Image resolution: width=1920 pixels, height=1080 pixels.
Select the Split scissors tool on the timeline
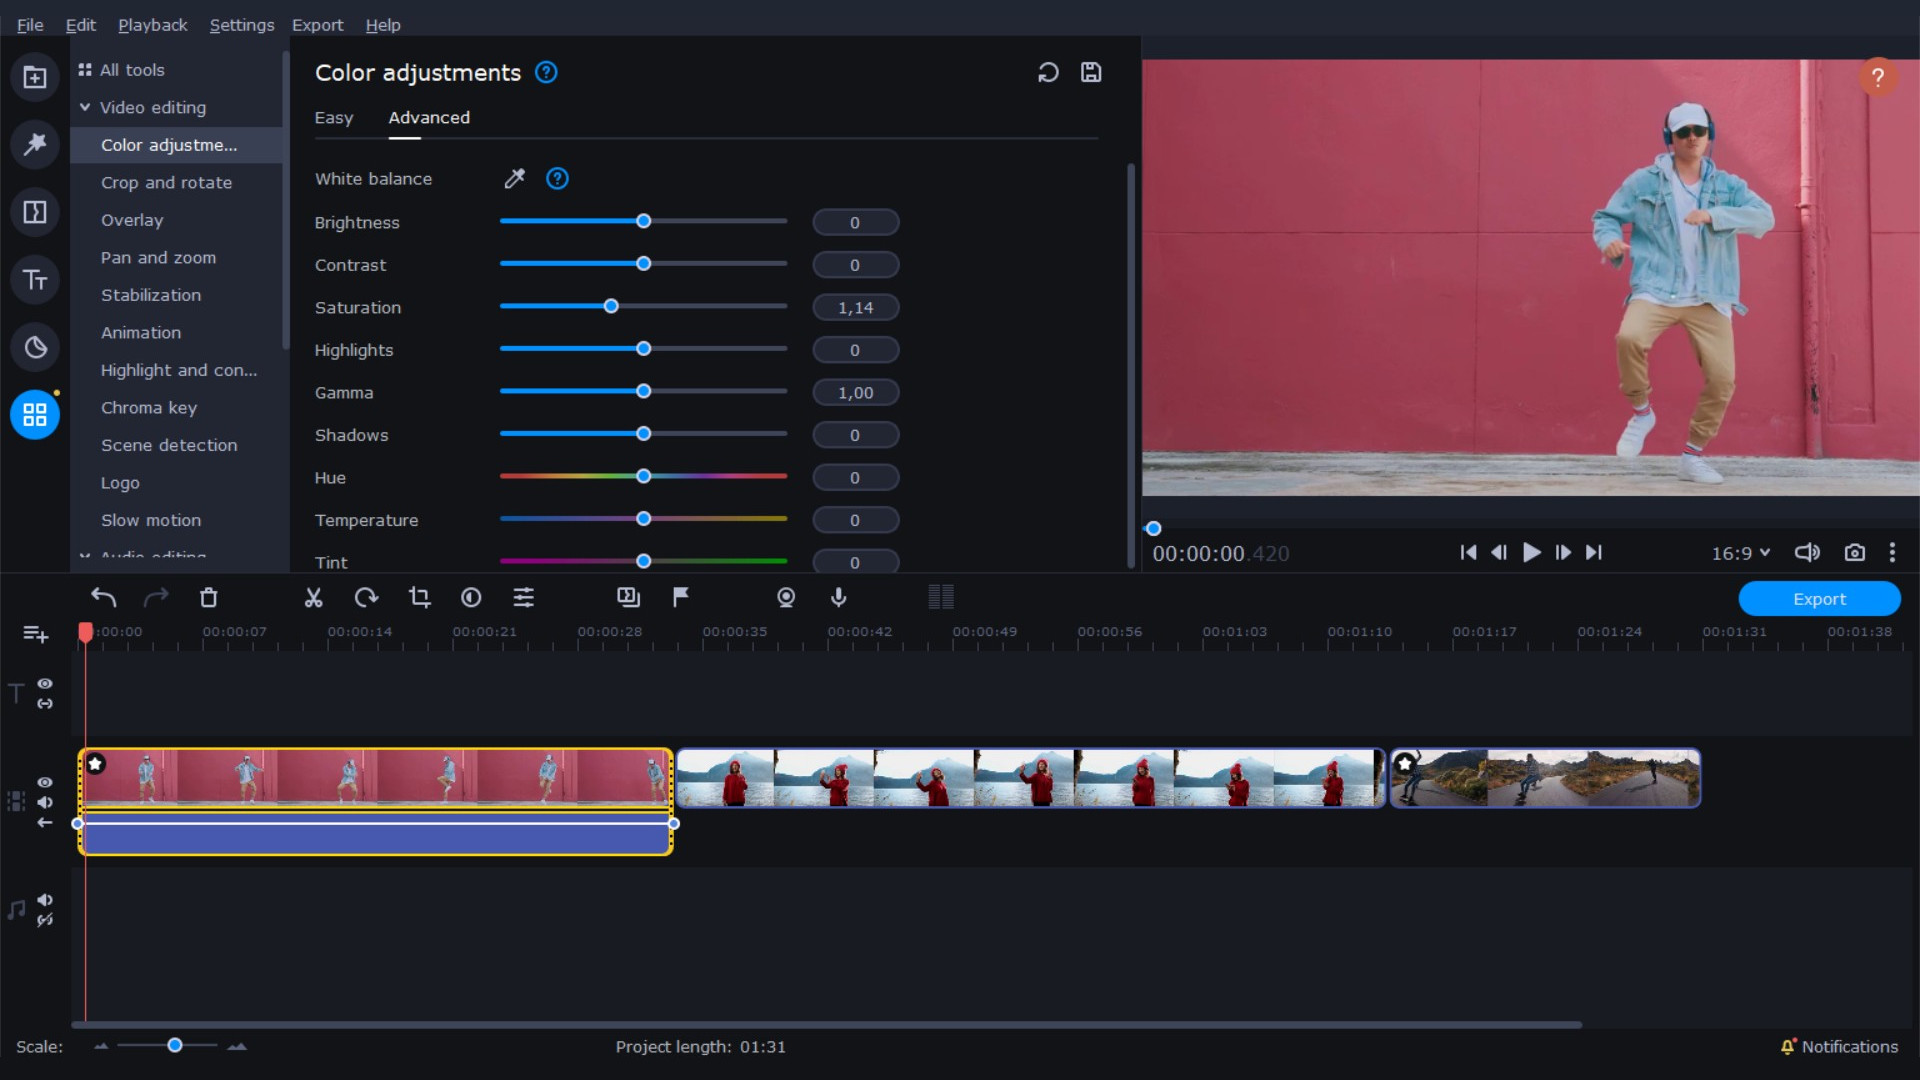coord(313,597)
